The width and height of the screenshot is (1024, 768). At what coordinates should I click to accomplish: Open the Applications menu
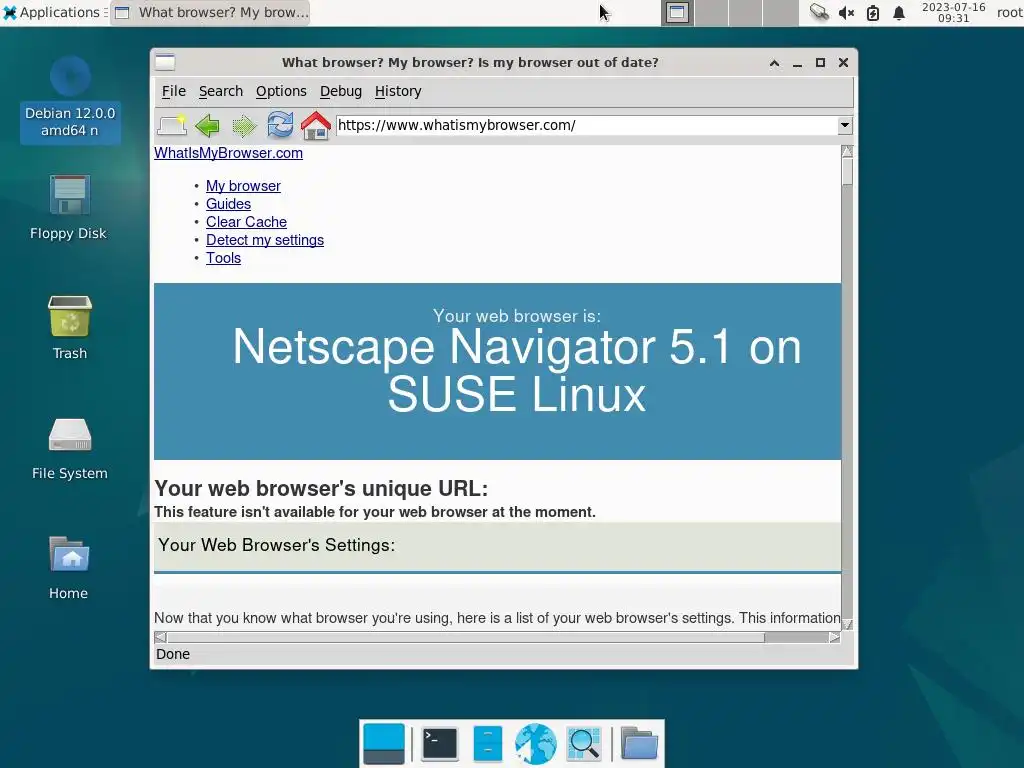pos(54,12)
